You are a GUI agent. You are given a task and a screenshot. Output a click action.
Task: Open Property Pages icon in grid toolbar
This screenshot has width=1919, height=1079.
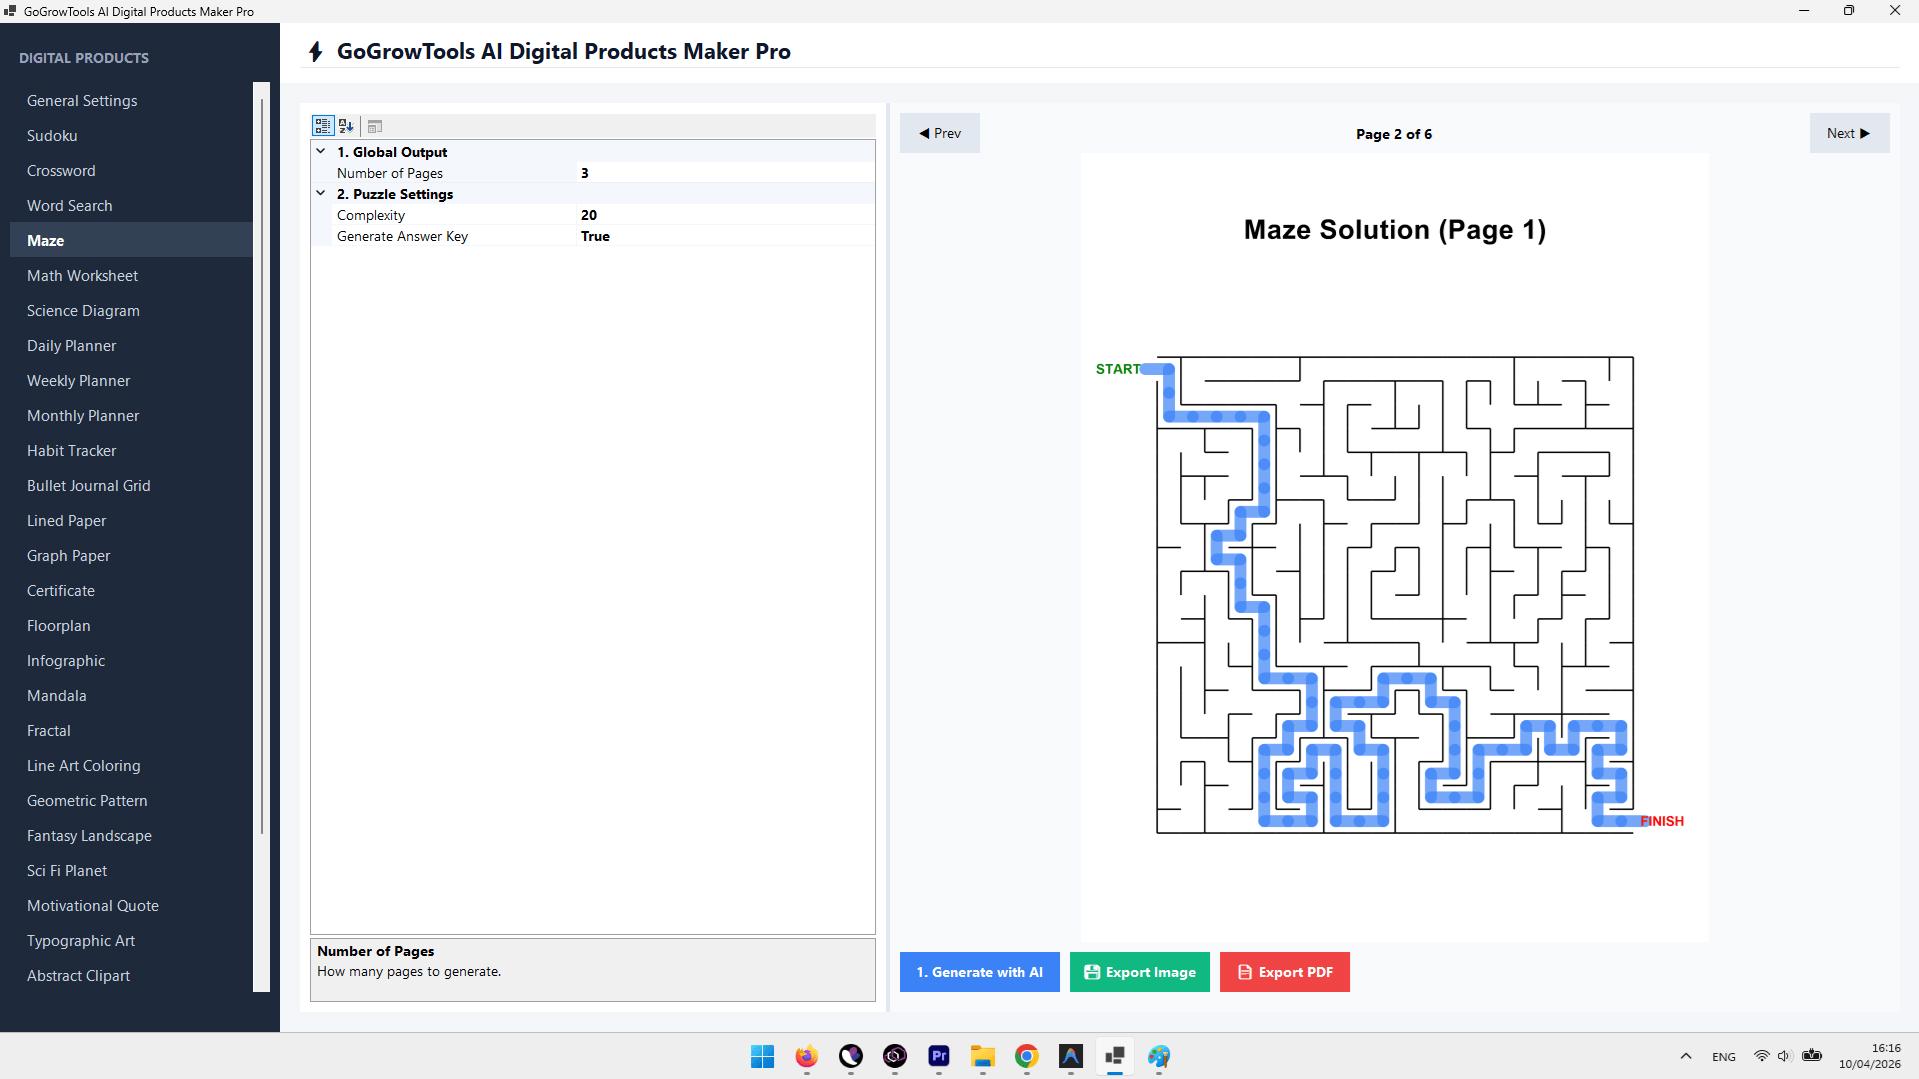375,126
